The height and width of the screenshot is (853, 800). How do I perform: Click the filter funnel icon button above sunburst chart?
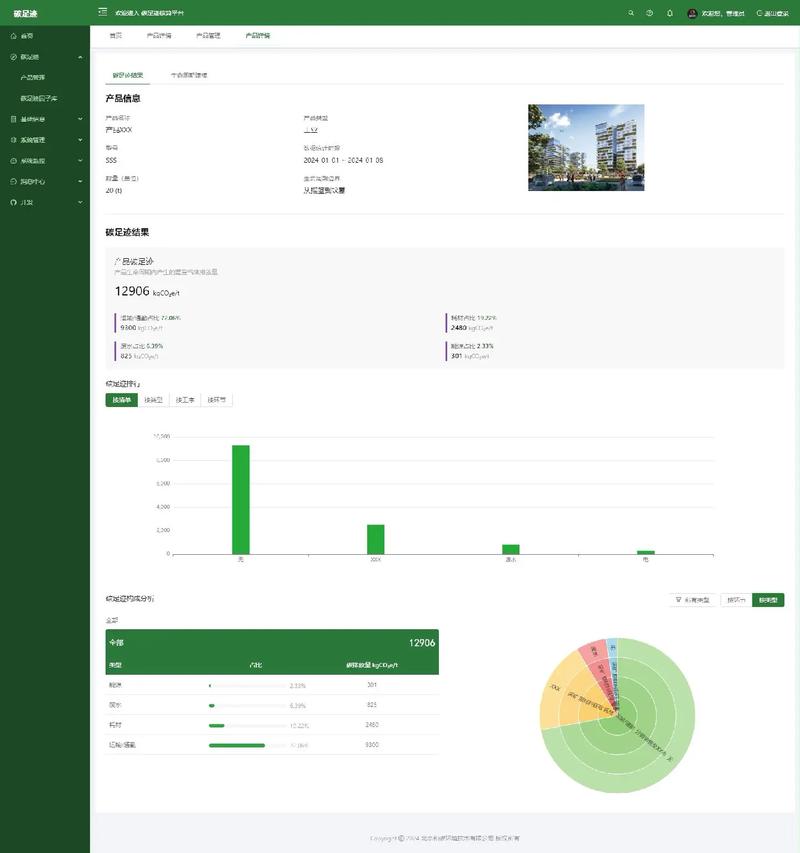point(692,599)
